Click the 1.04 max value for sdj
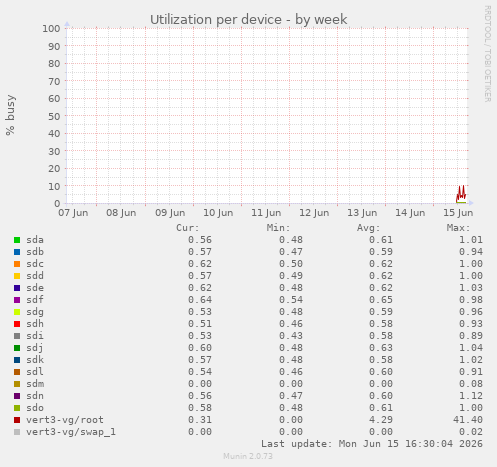497x467 pixels. pos(471,348)
